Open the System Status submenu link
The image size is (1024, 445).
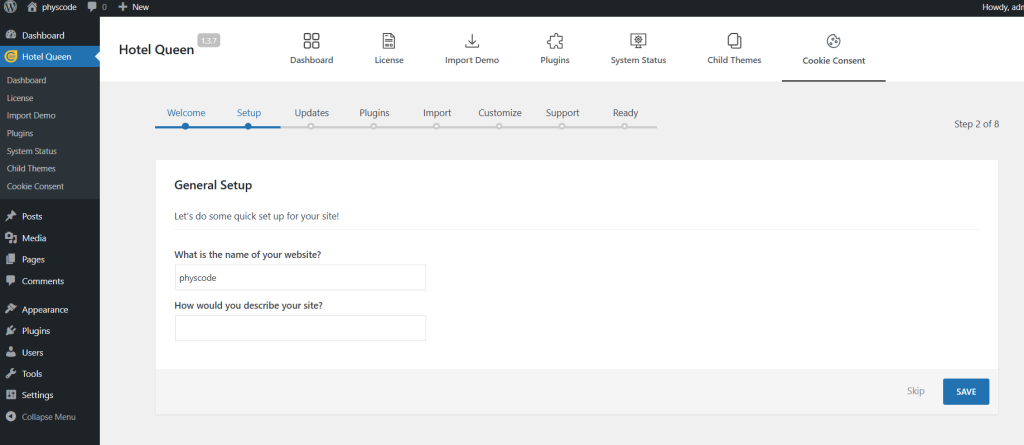31,151
